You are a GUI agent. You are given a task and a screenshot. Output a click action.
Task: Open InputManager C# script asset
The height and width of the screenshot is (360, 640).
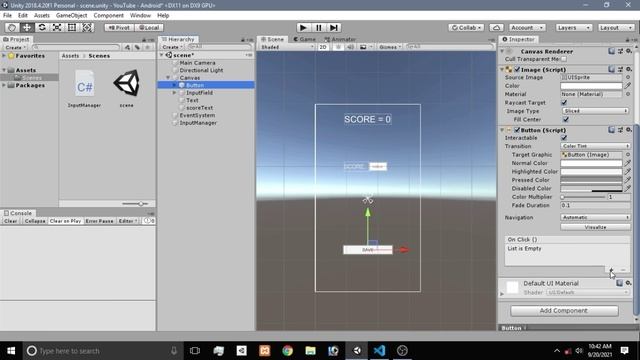coord(84,89)
